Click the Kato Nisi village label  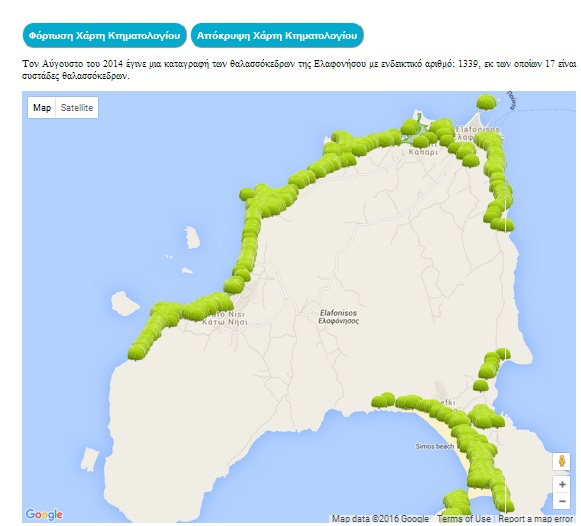(x=225, y=318)
